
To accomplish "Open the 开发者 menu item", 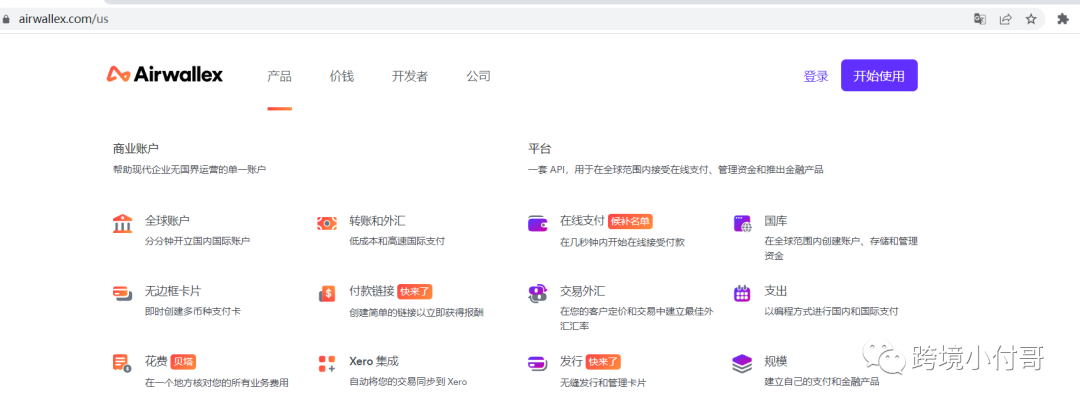I will tap(410, 77).
